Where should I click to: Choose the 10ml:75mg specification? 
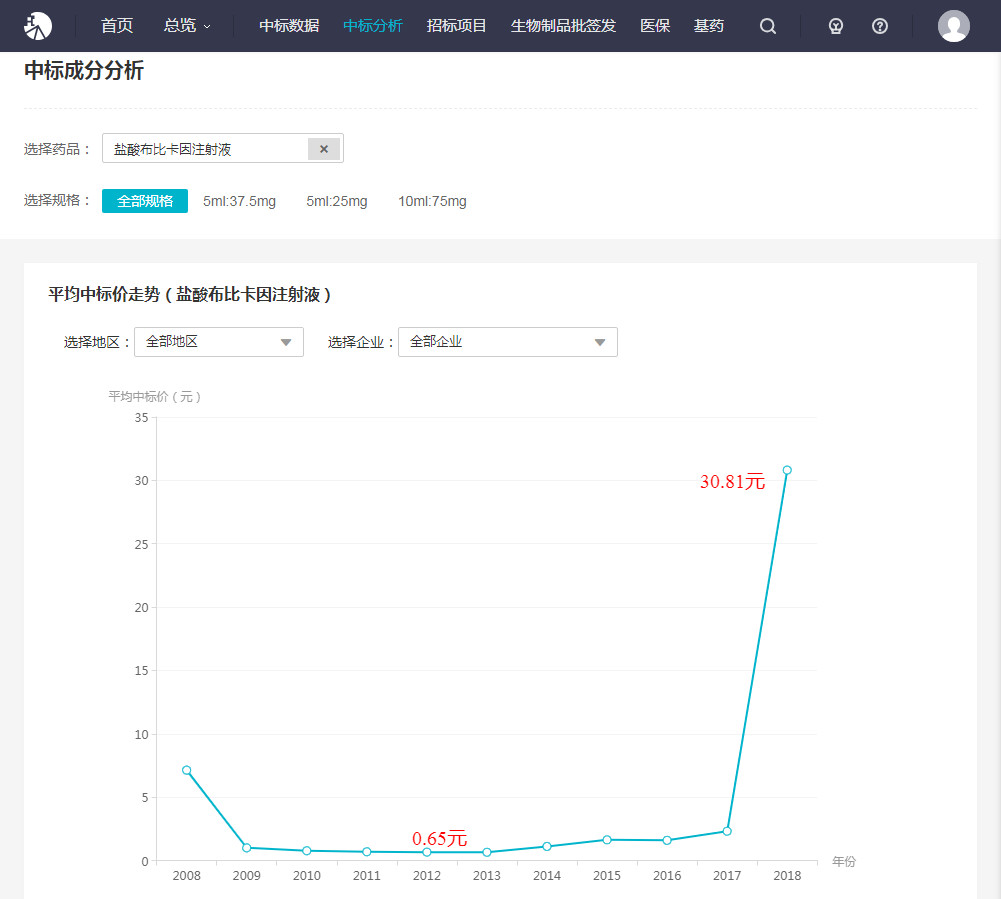[432, 201]
